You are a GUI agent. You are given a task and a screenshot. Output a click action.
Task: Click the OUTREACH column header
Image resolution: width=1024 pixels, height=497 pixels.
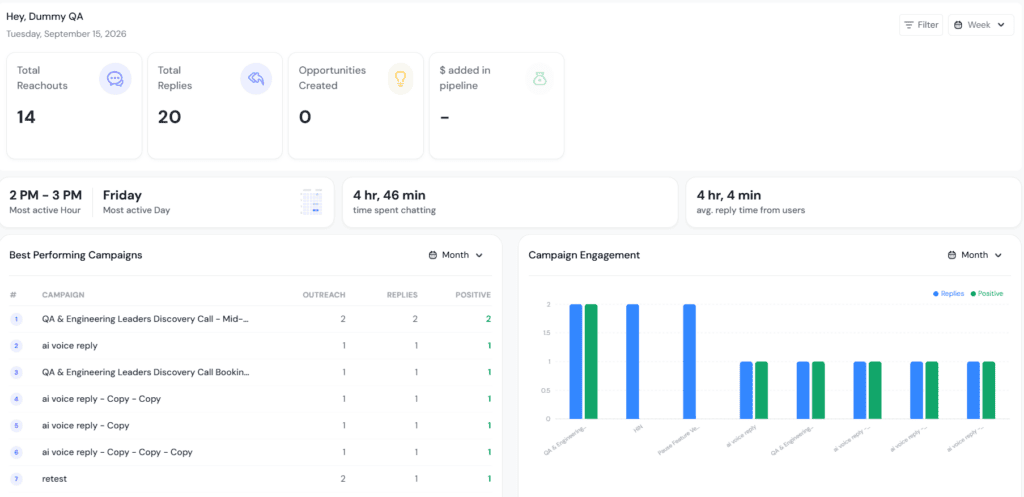point(324,295)
